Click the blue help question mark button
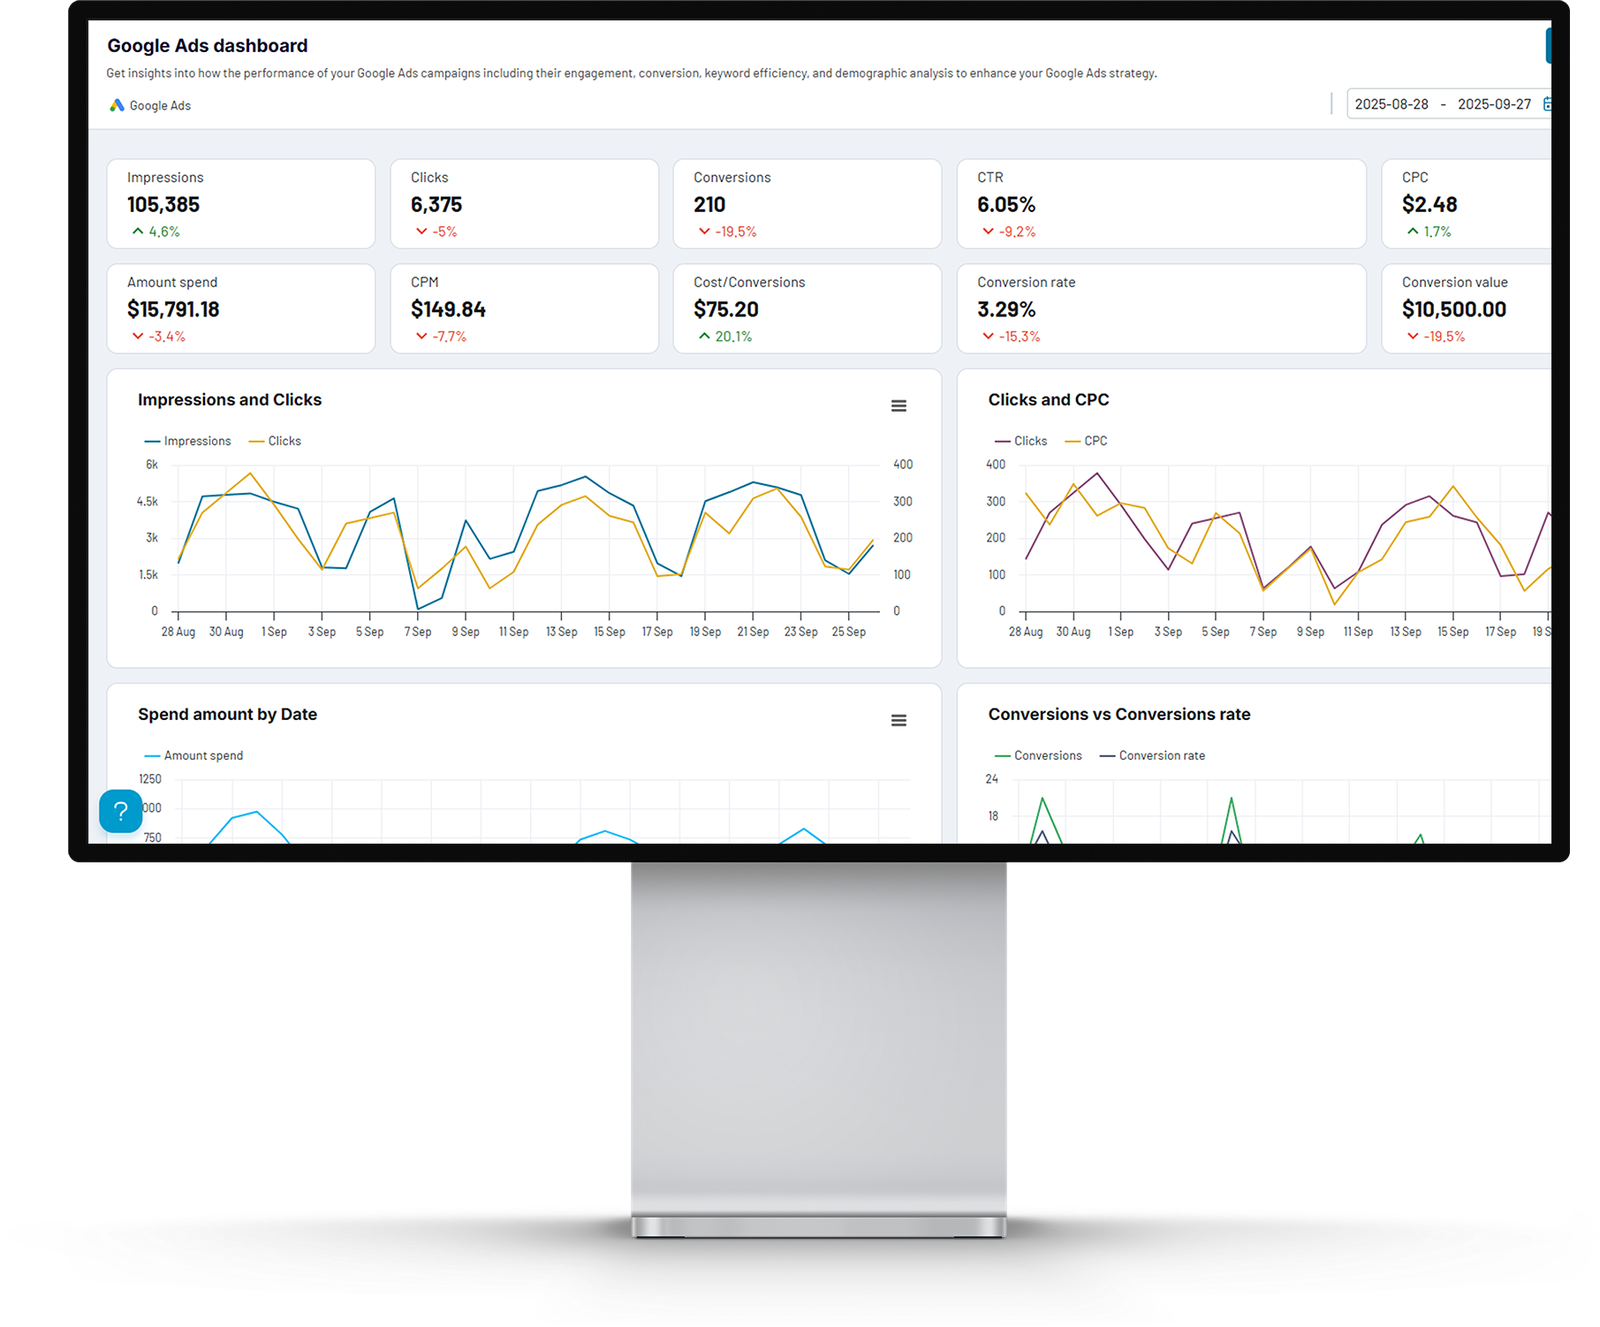The image size is (1600, 1327). pos(121,811)
